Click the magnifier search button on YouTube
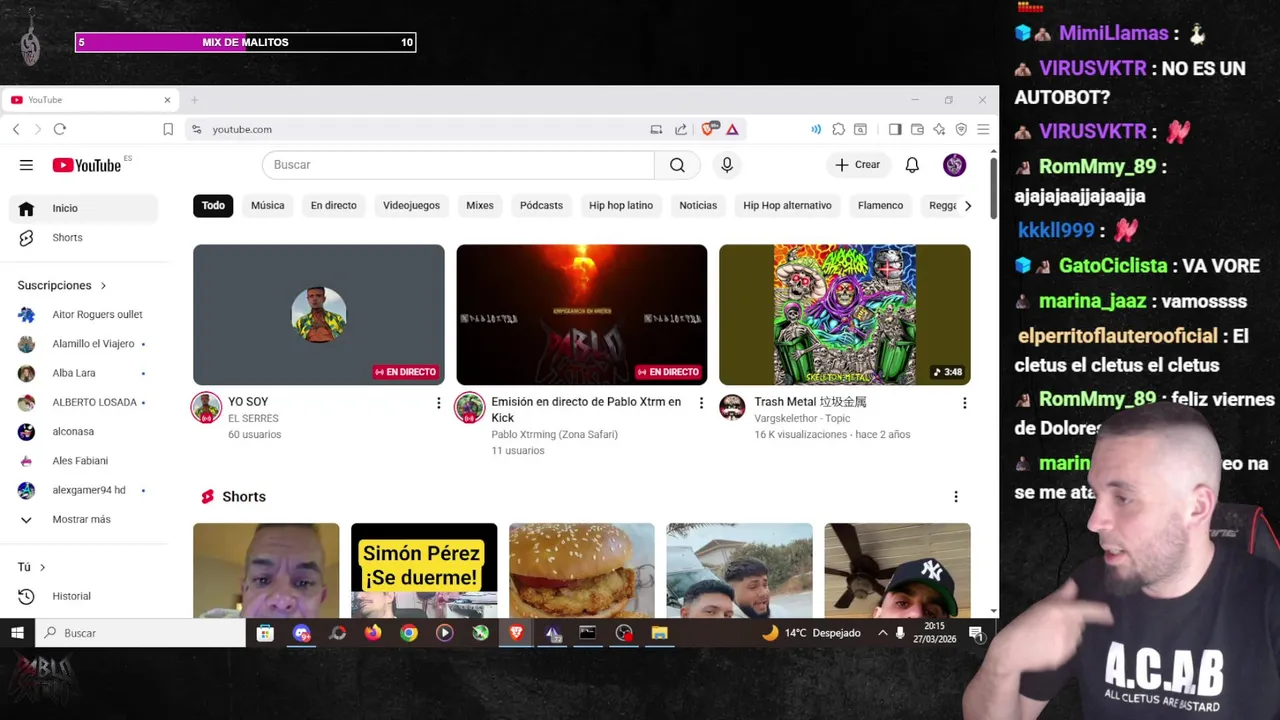Screen dimensions: 1280x720 point(677,165)
